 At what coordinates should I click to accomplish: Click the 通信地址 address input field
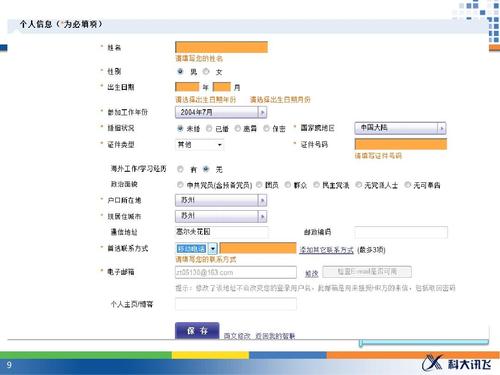[222, 232]
